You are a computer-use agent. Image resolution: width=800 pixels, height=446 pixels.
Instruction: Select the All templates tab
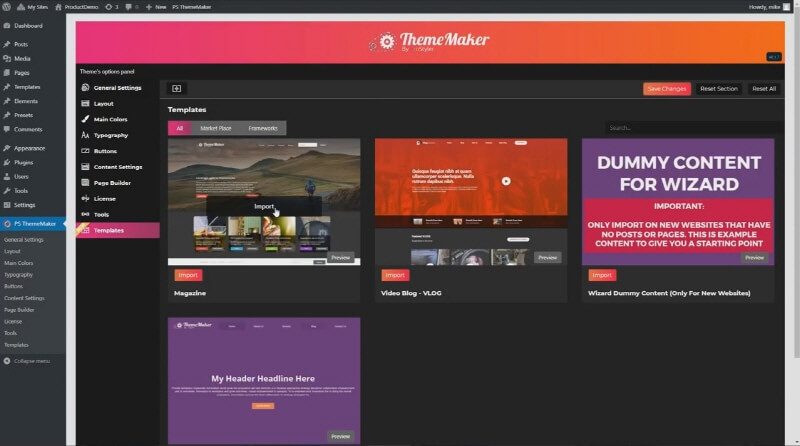point(180,128)
